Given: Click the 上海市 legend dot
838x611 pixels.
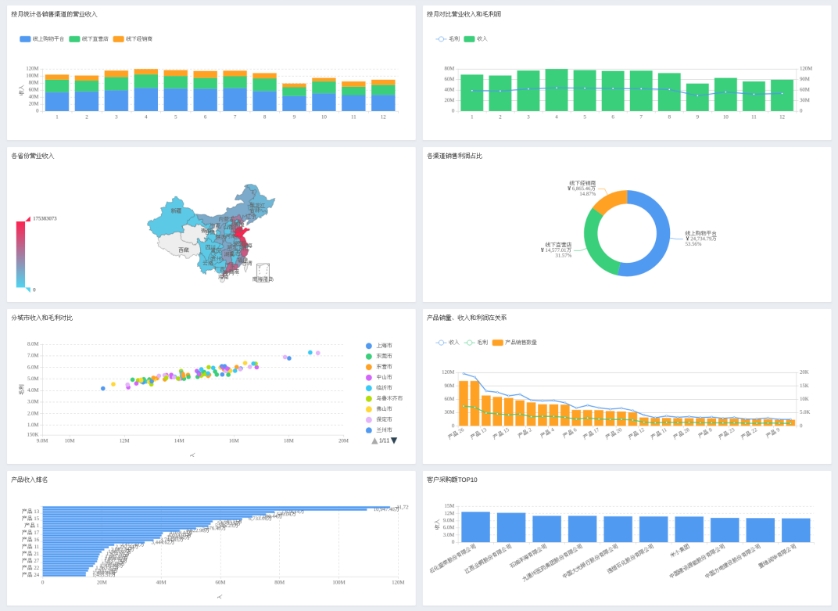Looking at the screenshot, I should (x=369, y=345).
